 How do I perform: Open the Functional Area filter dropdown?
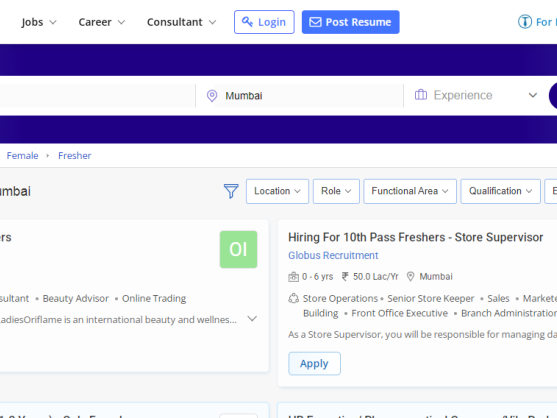[x=410, y=191]
